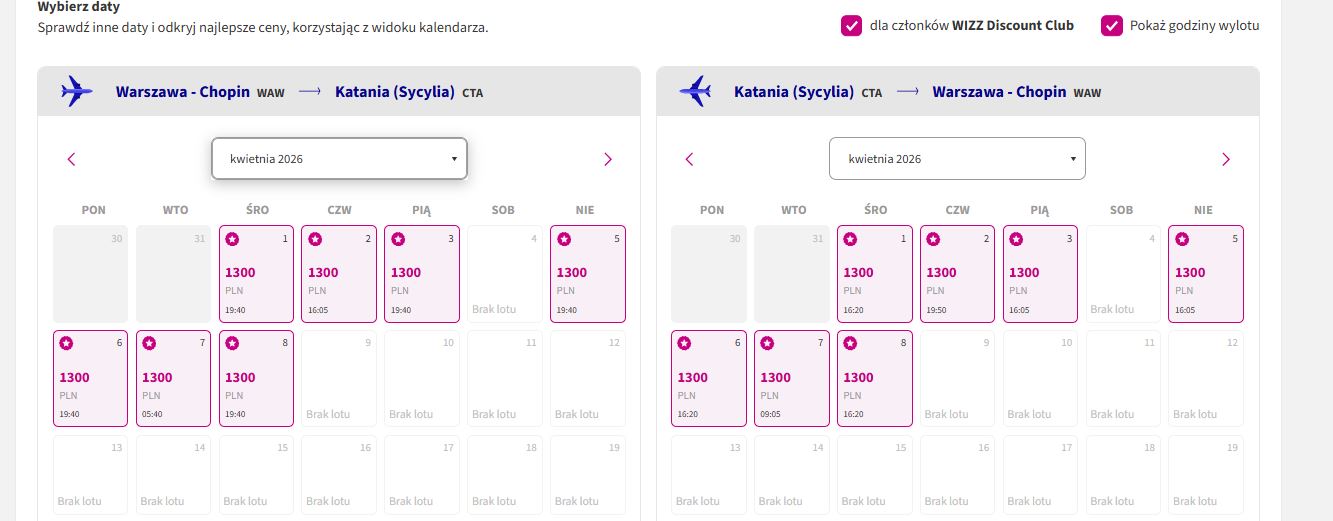1333x521 pixels.
Task: Click discount star badge on outbound April 1
Action: (232, 239)
